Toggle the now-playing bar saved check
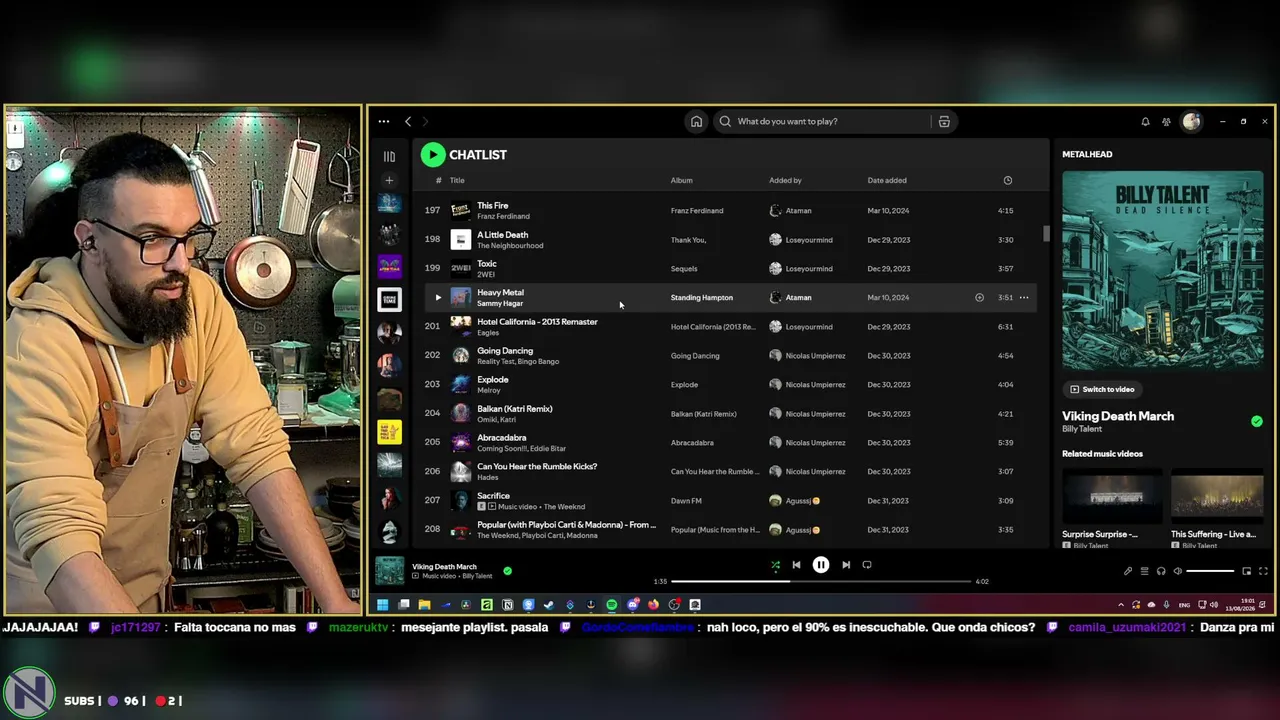 507,571
